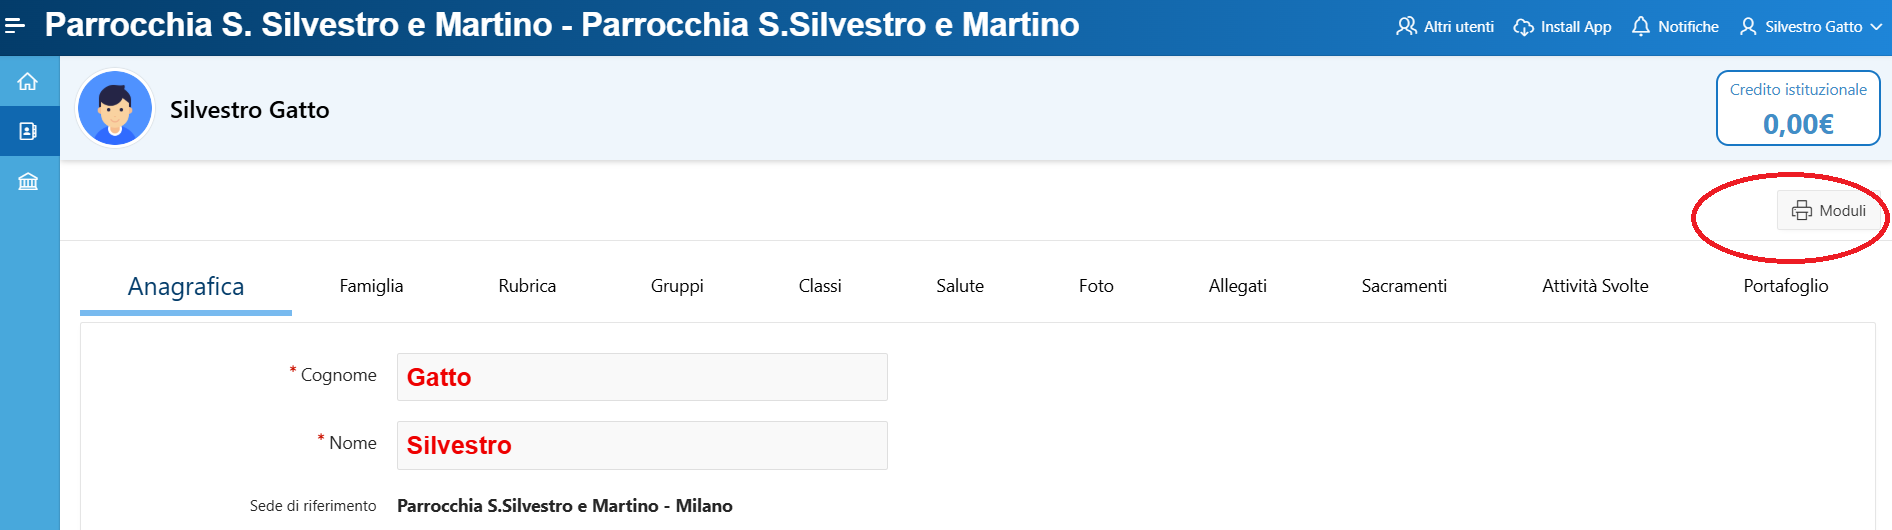Go to the home sidebar icon

pos(28,81)
